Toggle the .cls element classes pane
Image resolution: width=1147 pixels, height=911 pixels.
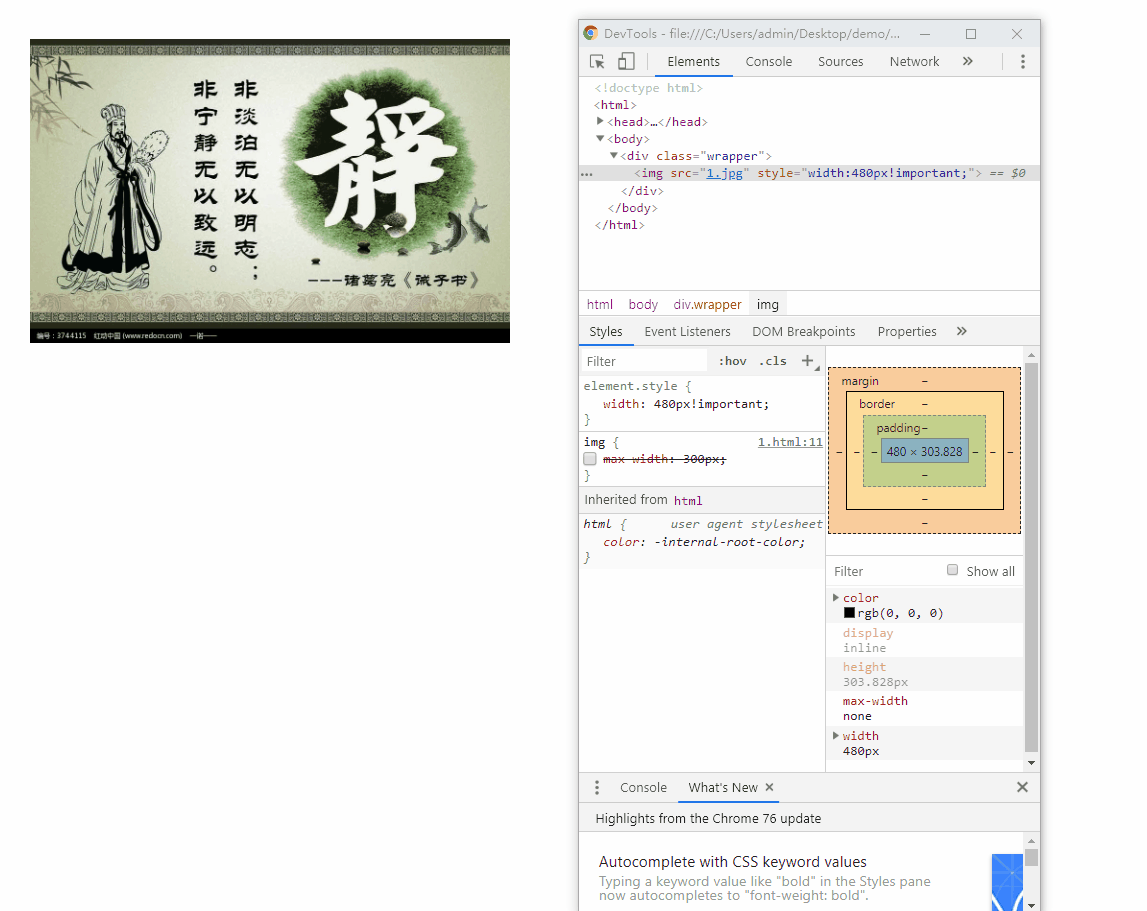pos(772,361)
